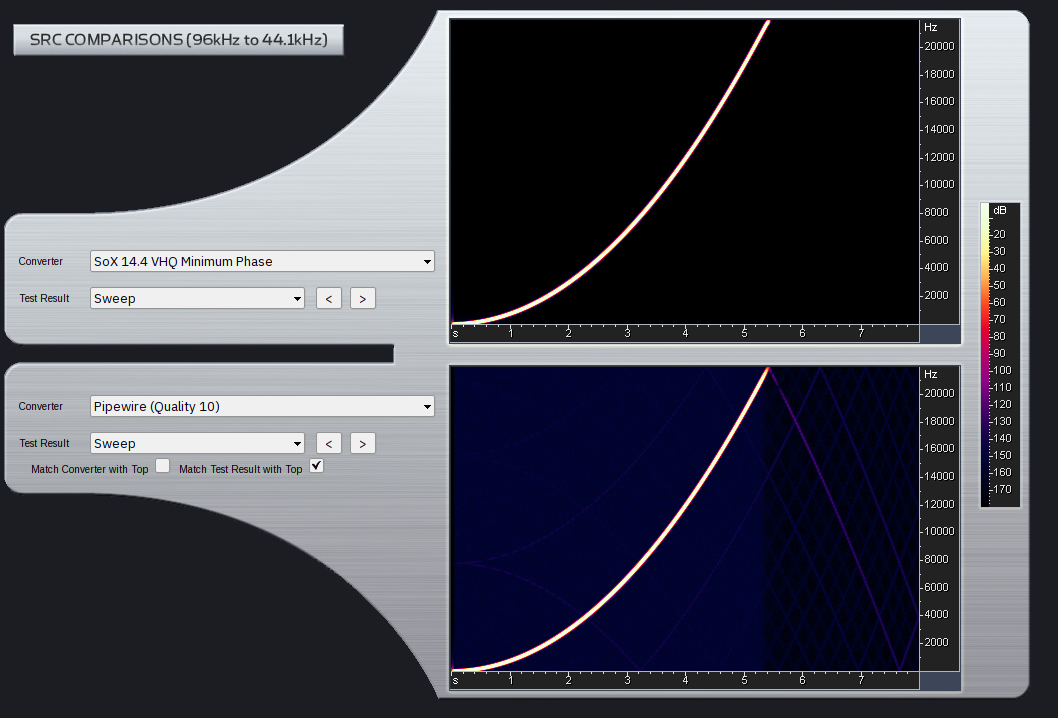Go to next bottom test result

pyautogui.click(x=362, y=443)
